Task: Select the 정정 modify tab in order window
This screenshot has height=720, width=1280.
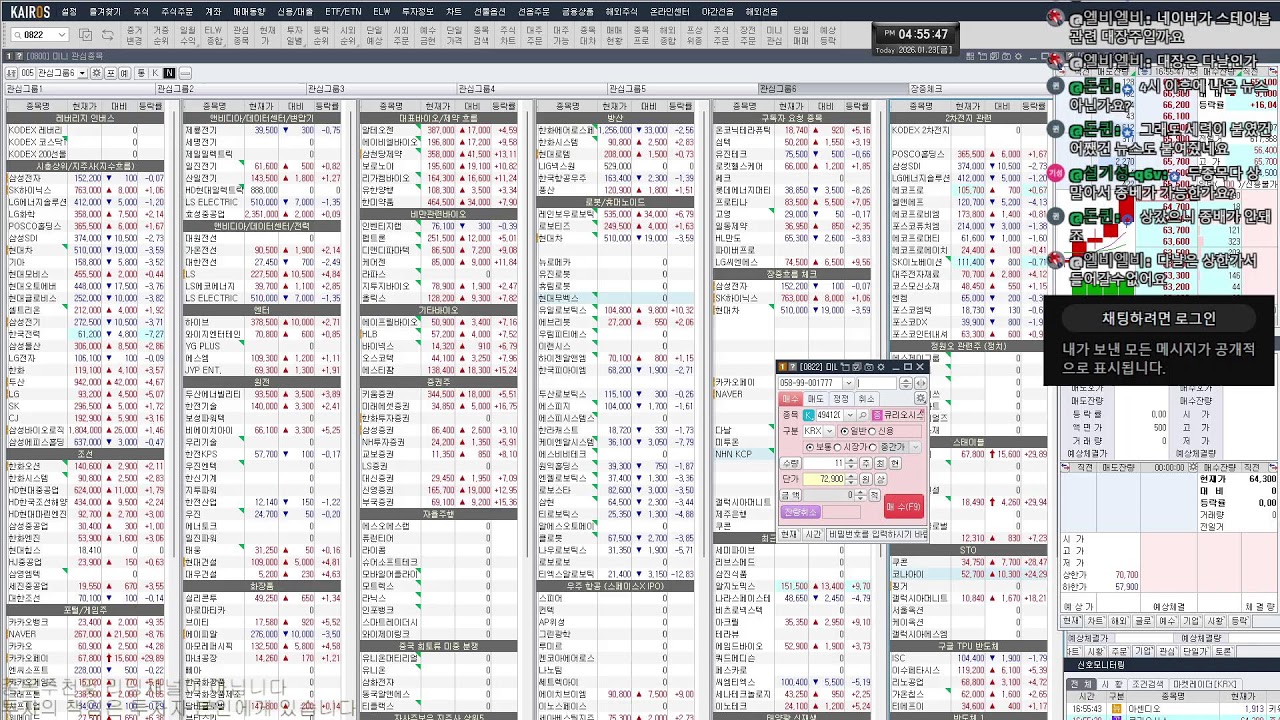Action: point(841,399)
